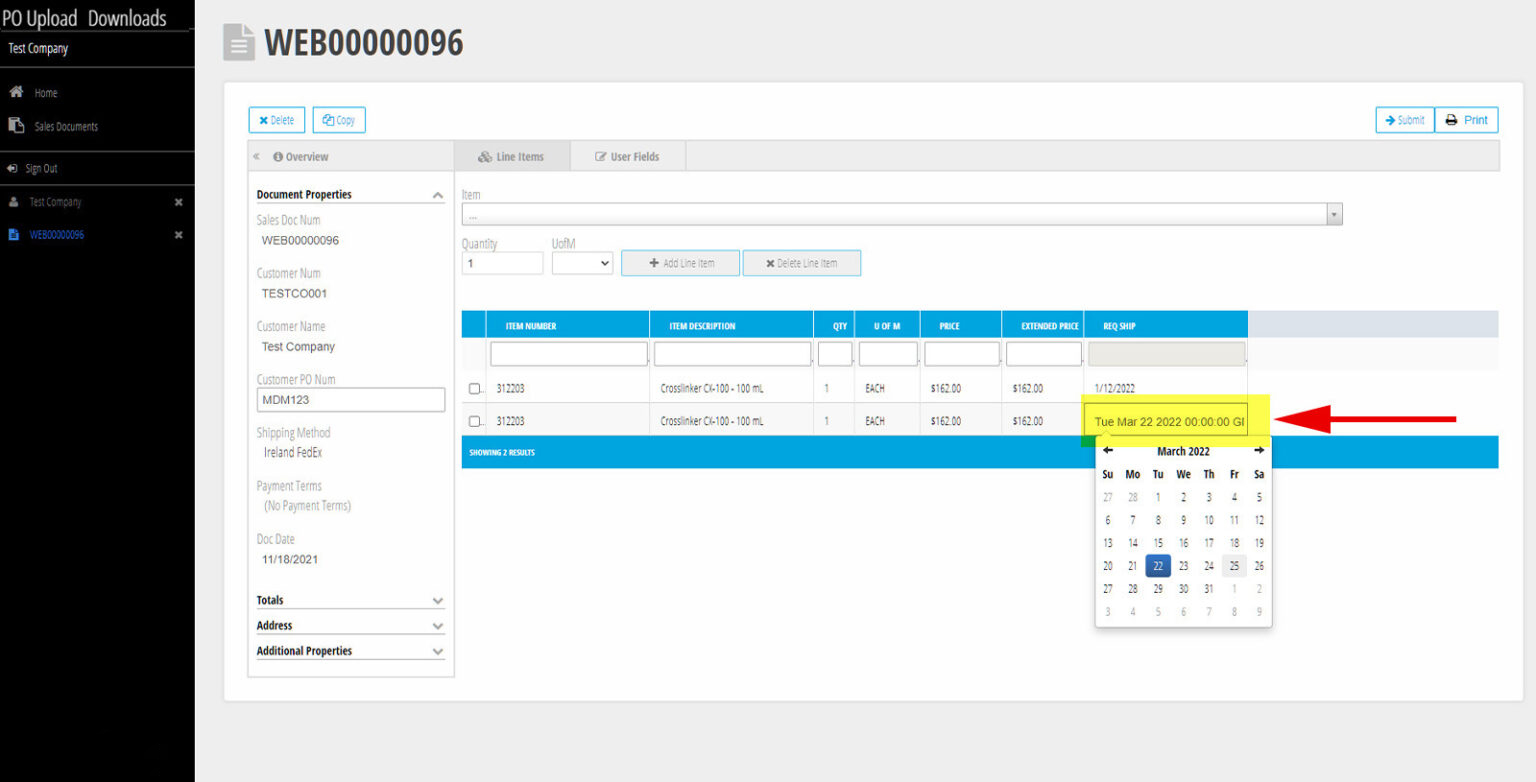Click the Delete button
Viewport: 1536px width, 782px height.
point(277,120)
